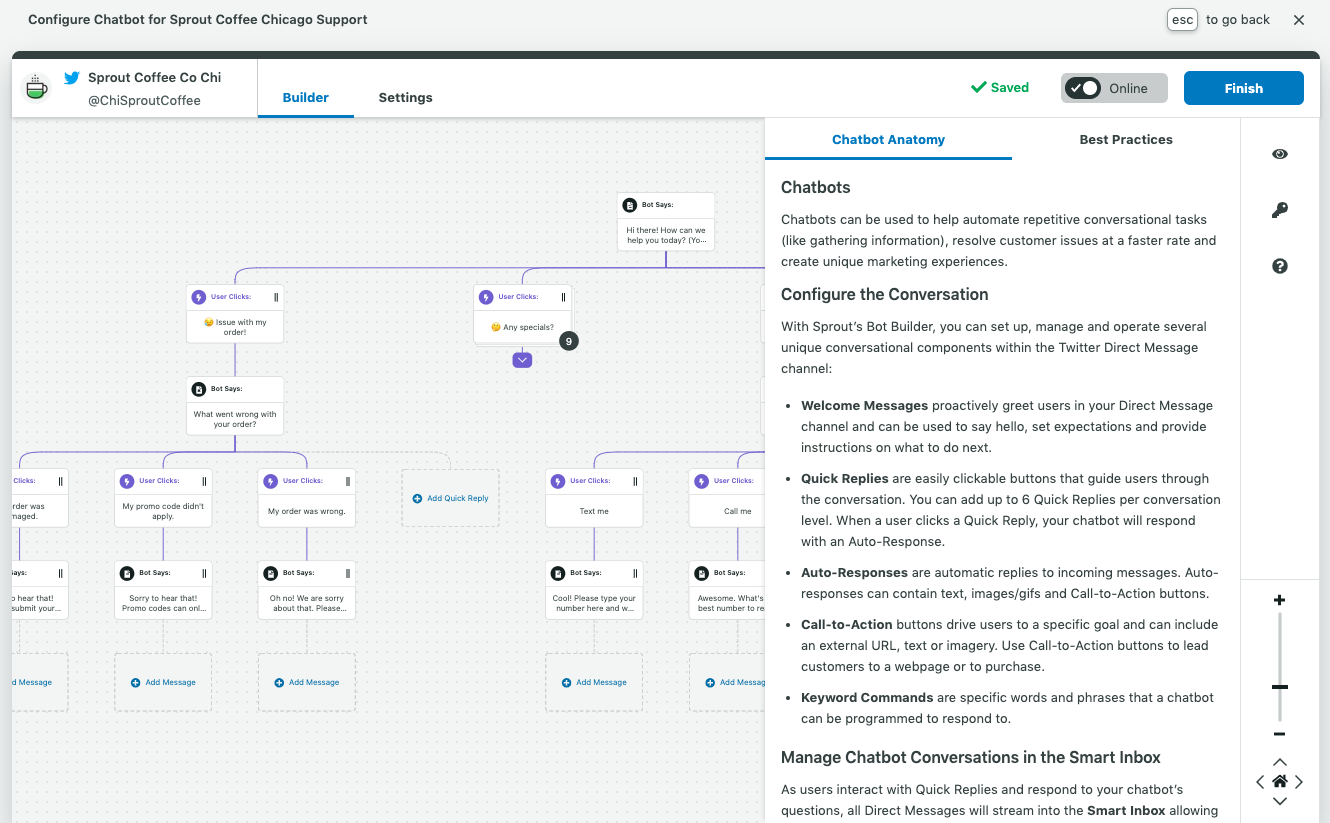Reset the canvas view with the home icon

click(x=1279, y=781)
